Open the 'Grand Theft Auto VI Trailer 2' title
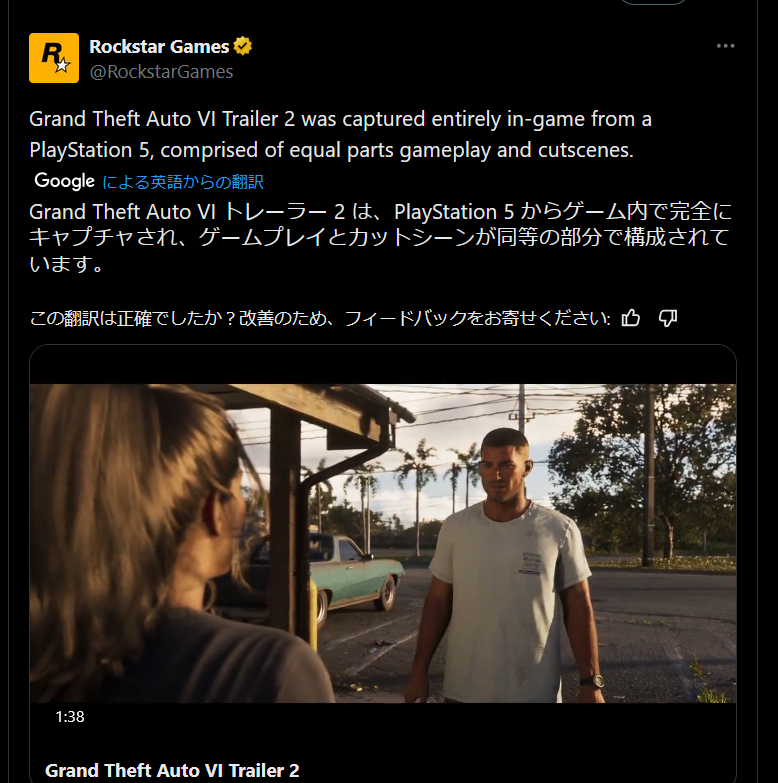The image size is (778, 783). click(x=172, y=771)
